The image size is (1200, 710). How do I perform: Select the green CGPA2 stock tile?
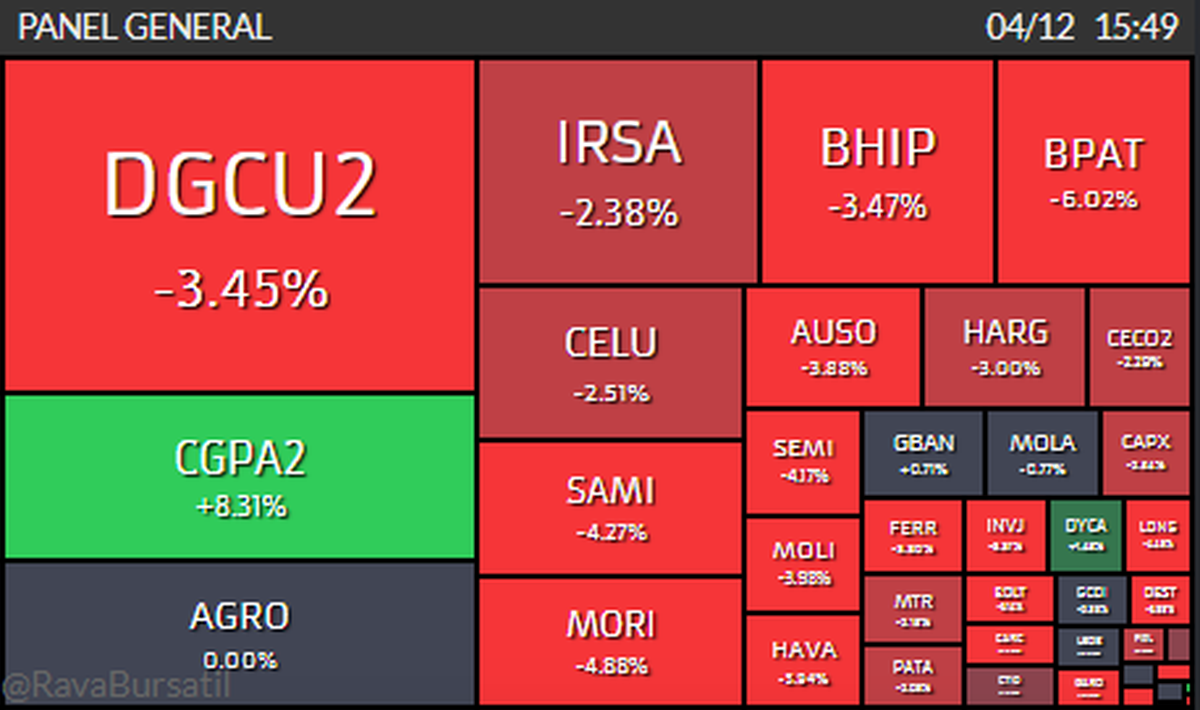coord(239,477)
